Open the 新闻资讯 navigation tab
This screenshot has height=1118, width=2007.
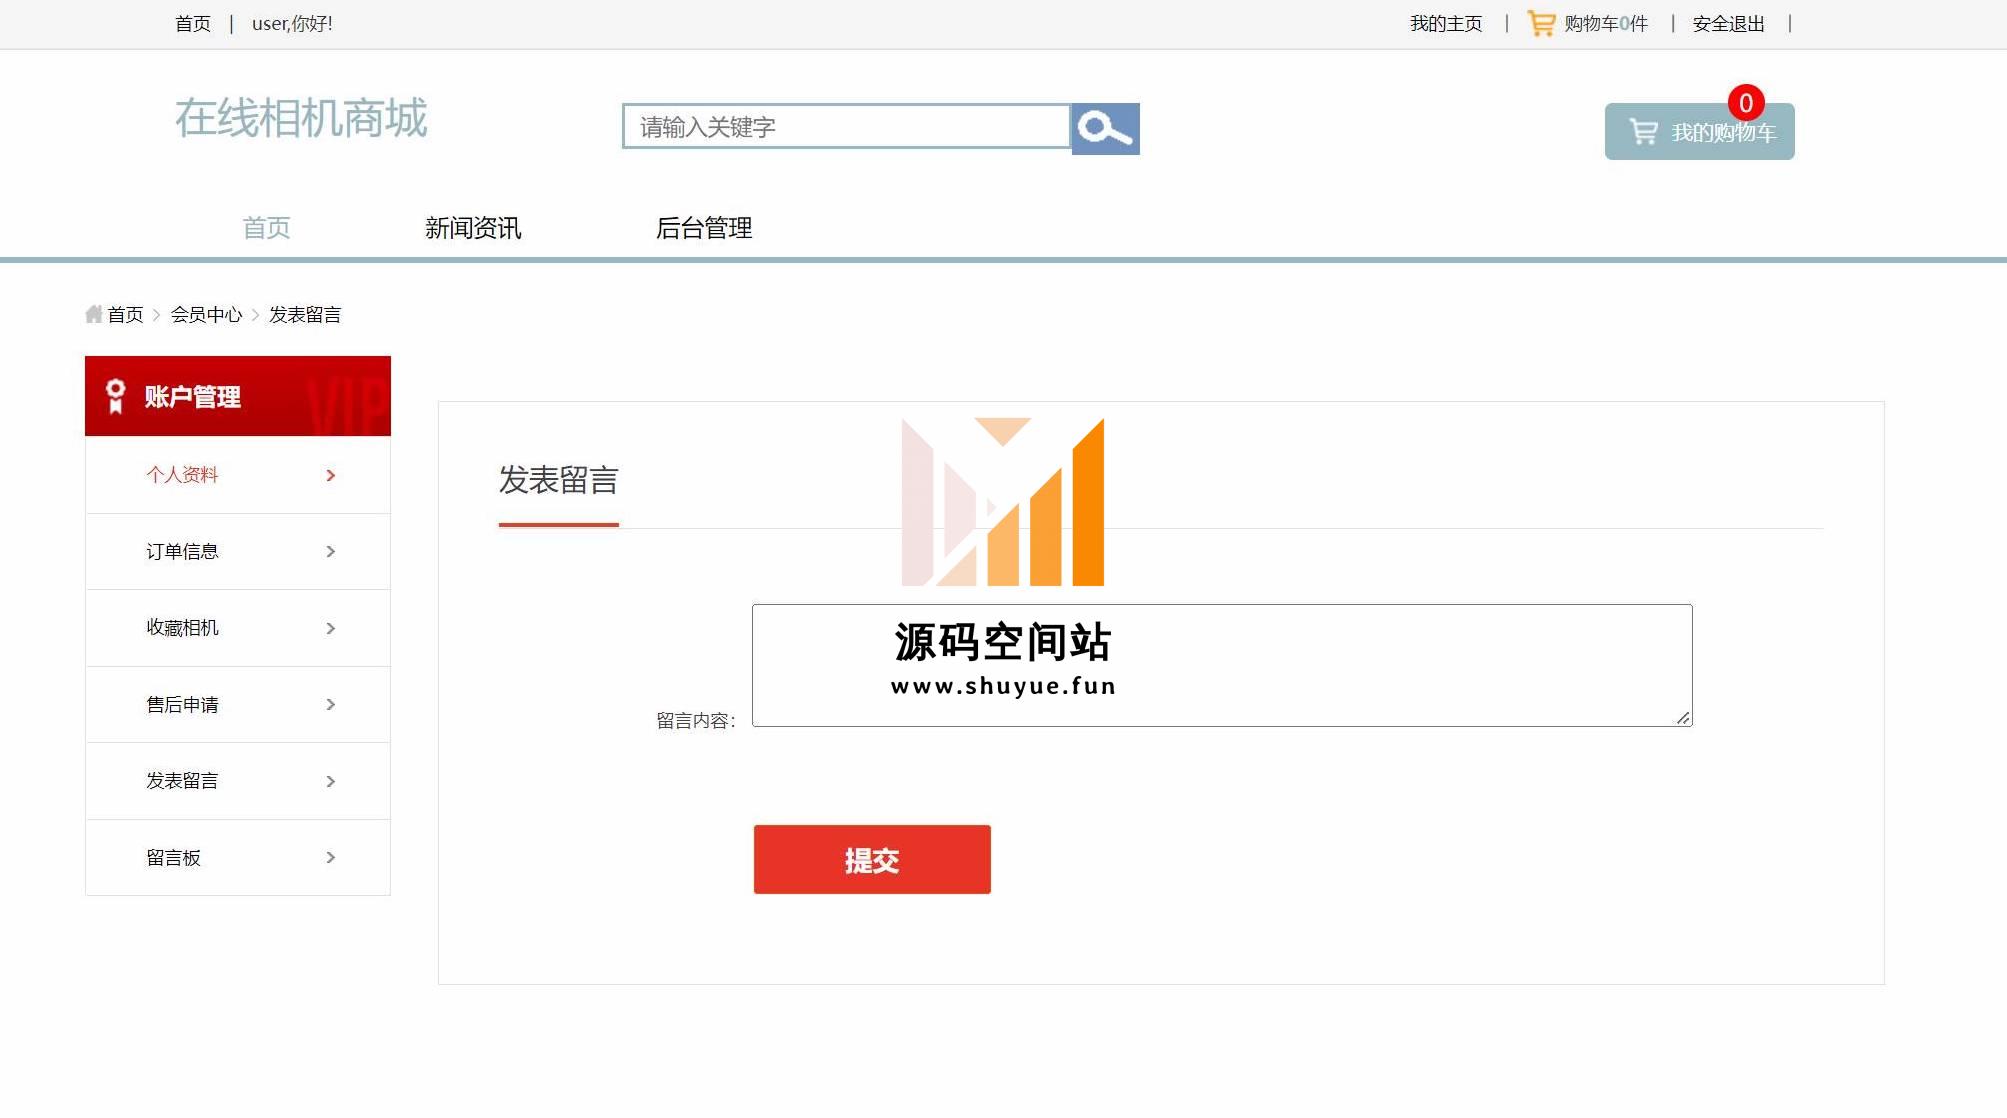[x=473, y=228]
